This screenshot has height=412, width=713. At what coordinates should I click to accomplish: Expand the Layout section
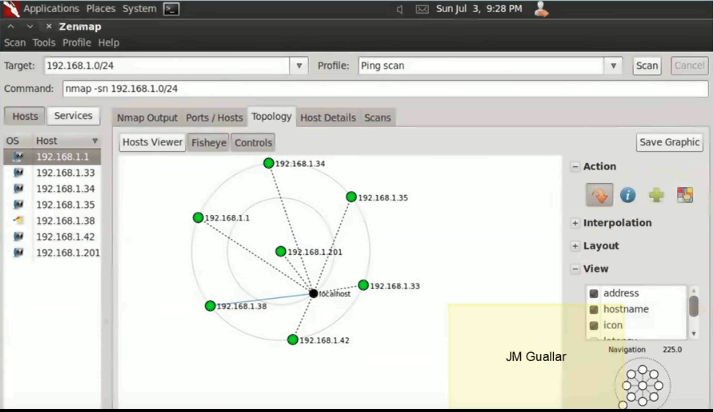point(575,246)
